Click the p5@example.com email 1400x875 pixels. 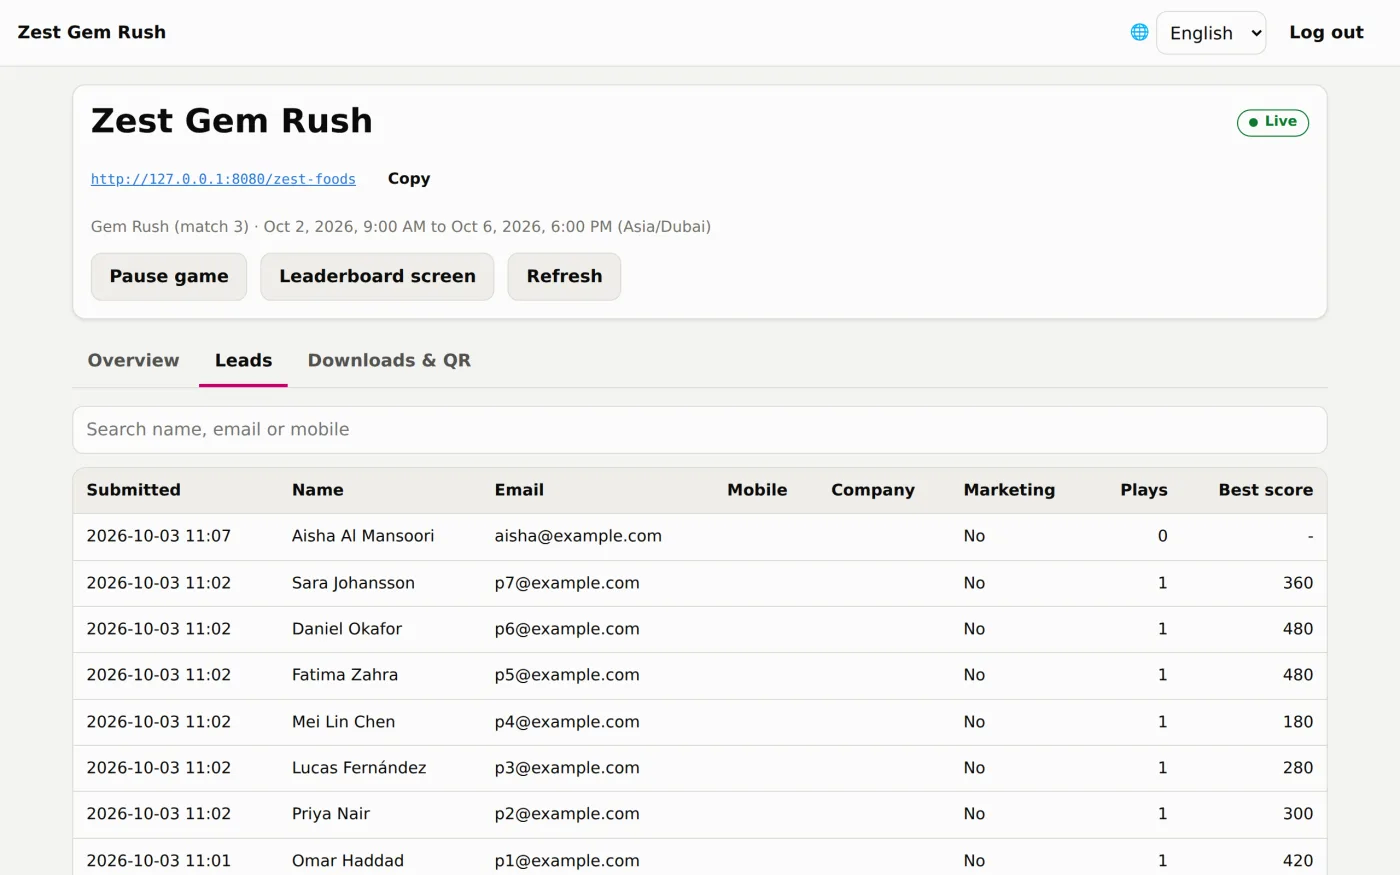click(x=567, y=675)
